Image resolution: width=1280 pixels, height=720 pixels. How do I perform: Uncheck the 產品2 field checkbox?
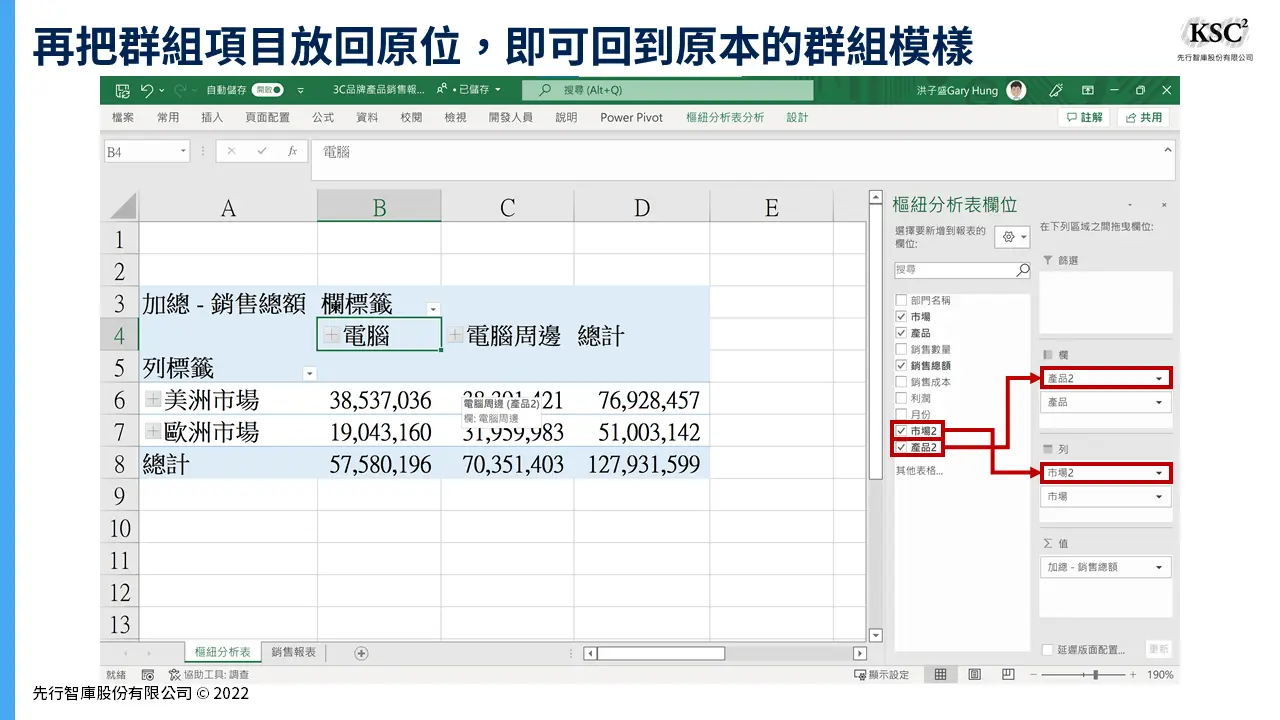pyautogui.click(x=901, y=447)
